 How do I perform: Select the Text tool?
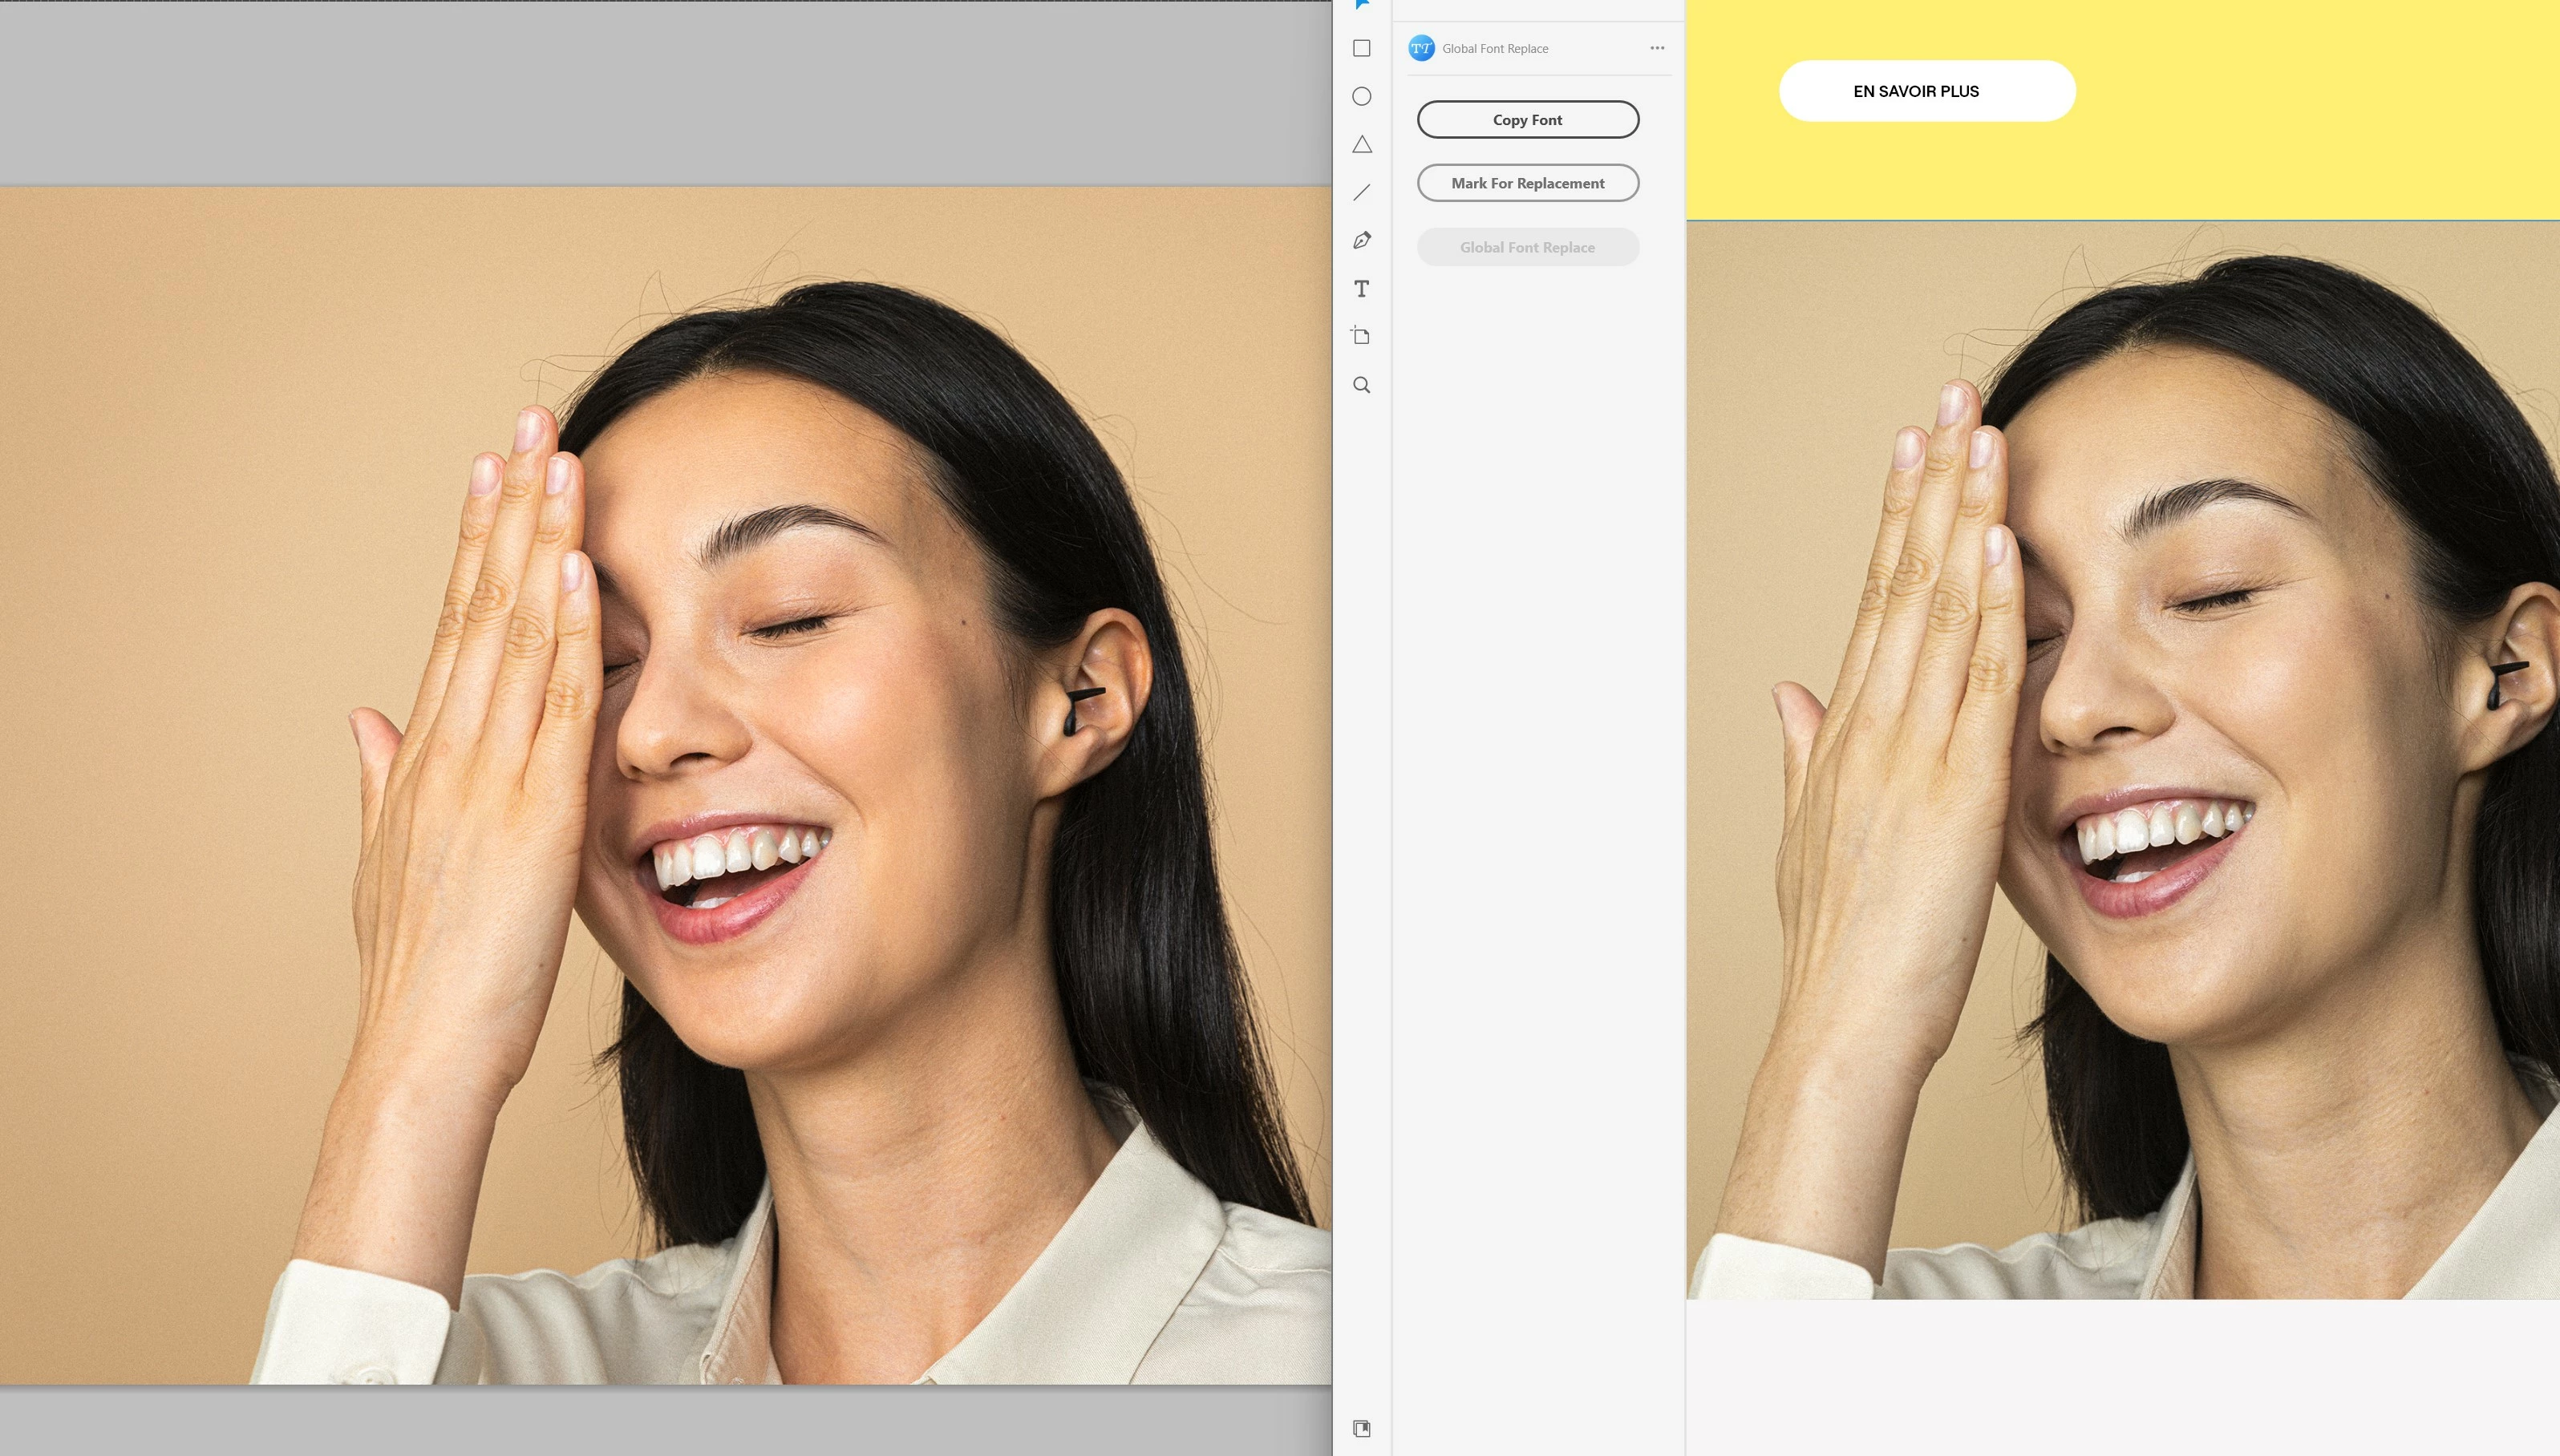(x=1361, y=289)
